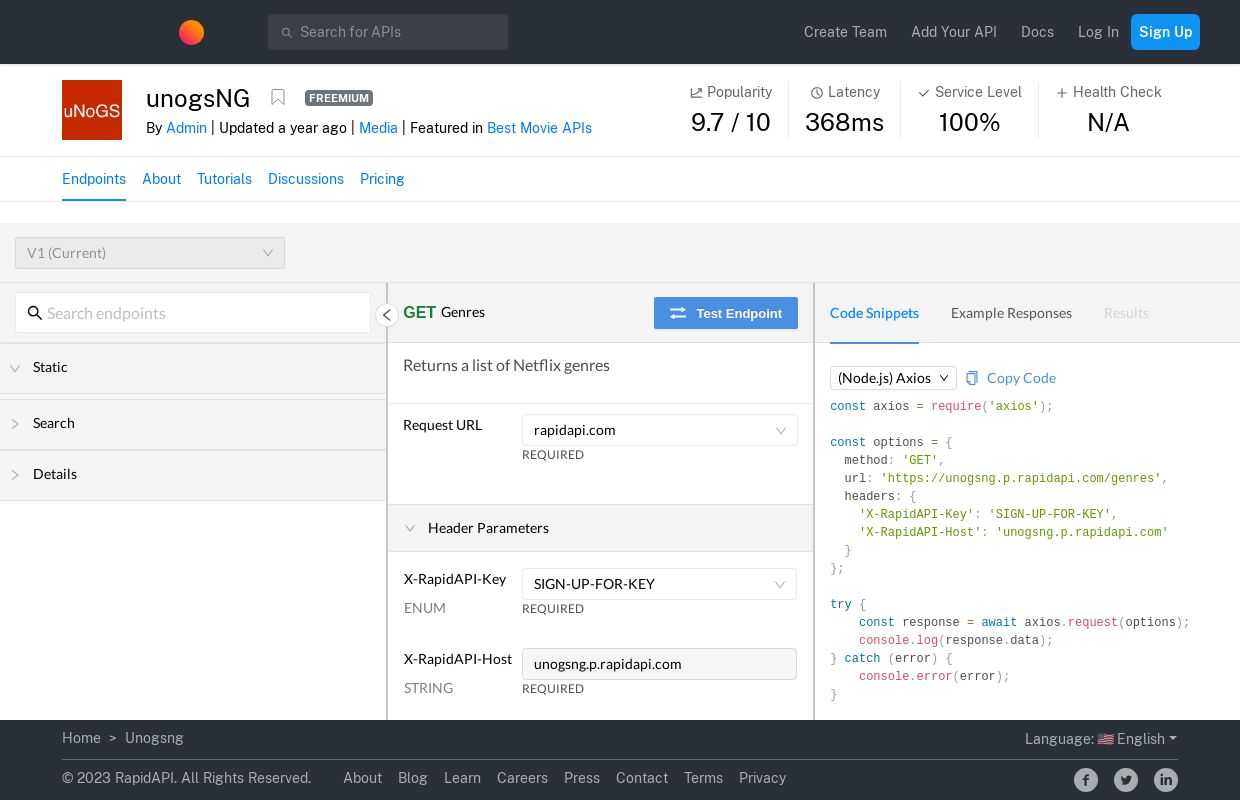Switch to the About tab

pyautogui.click(x=161, y=179)
